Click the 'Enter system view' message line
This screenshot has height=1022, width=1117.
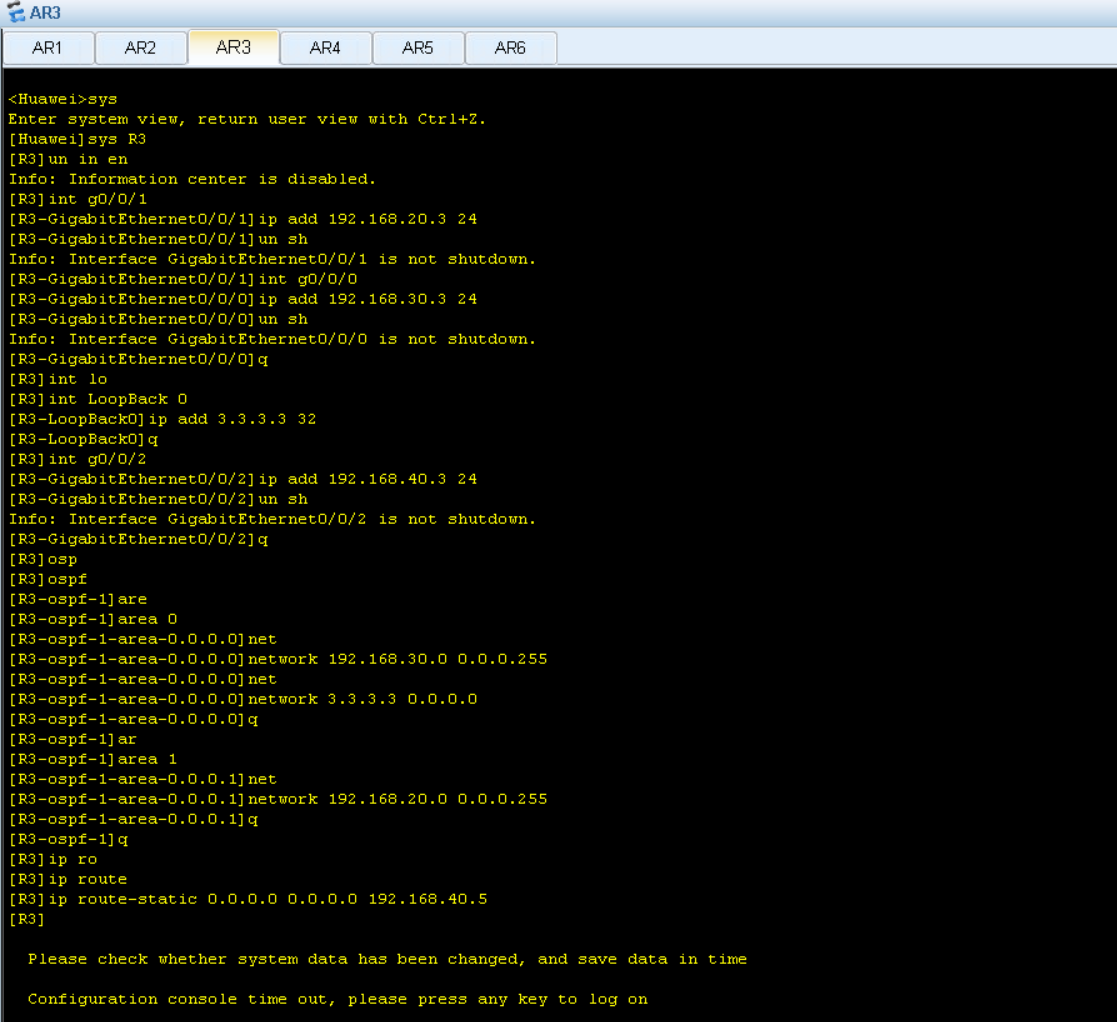click(247, 119)
